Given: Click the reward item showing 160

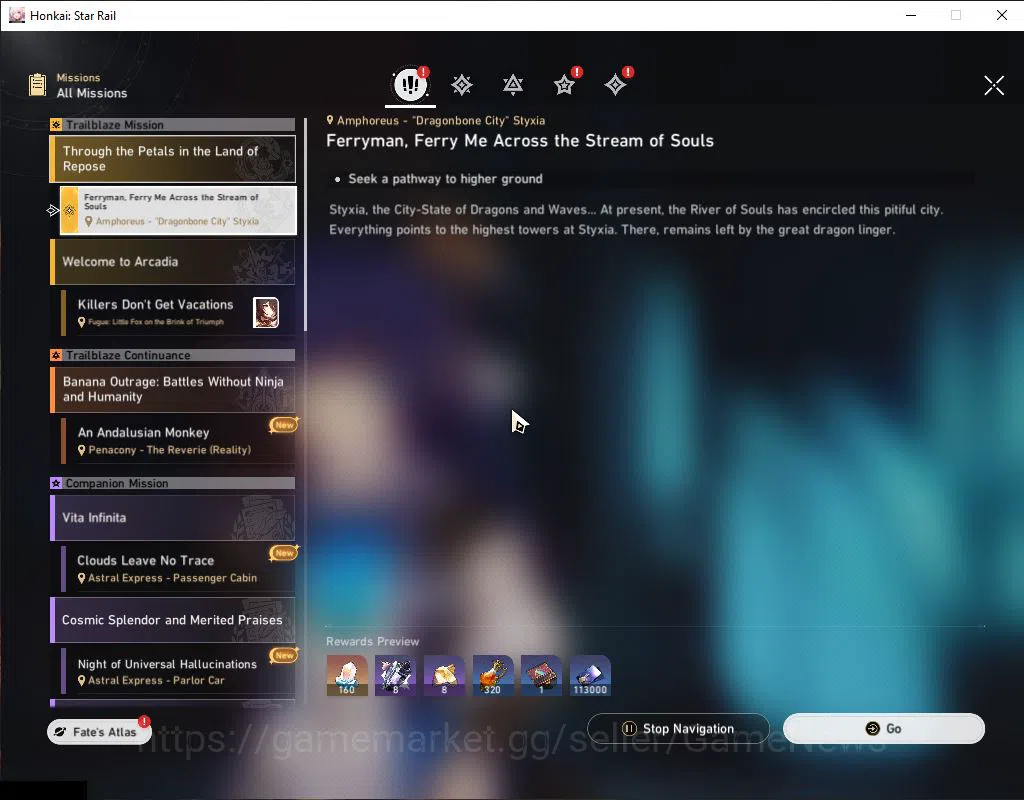Looking at the screenshot, I should pyautogui.click(x=347, y=675).
